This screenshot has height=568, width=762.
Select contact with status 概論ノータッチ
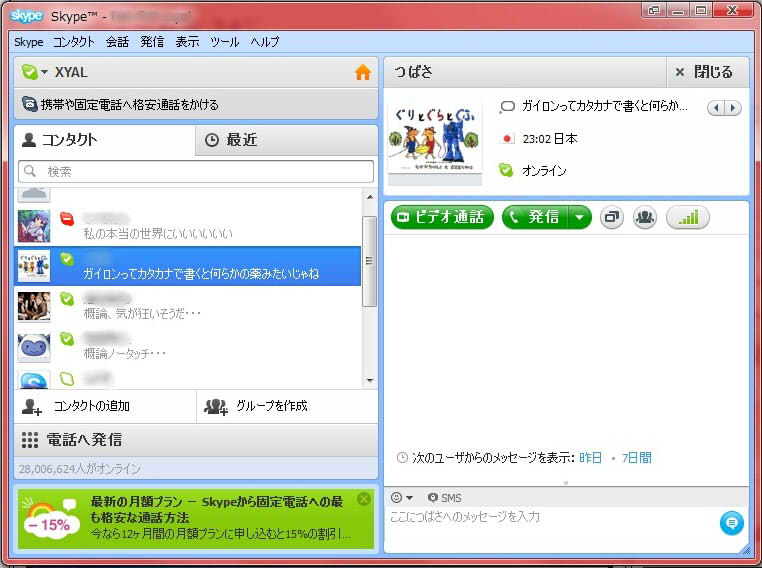[x=188, y=345]
